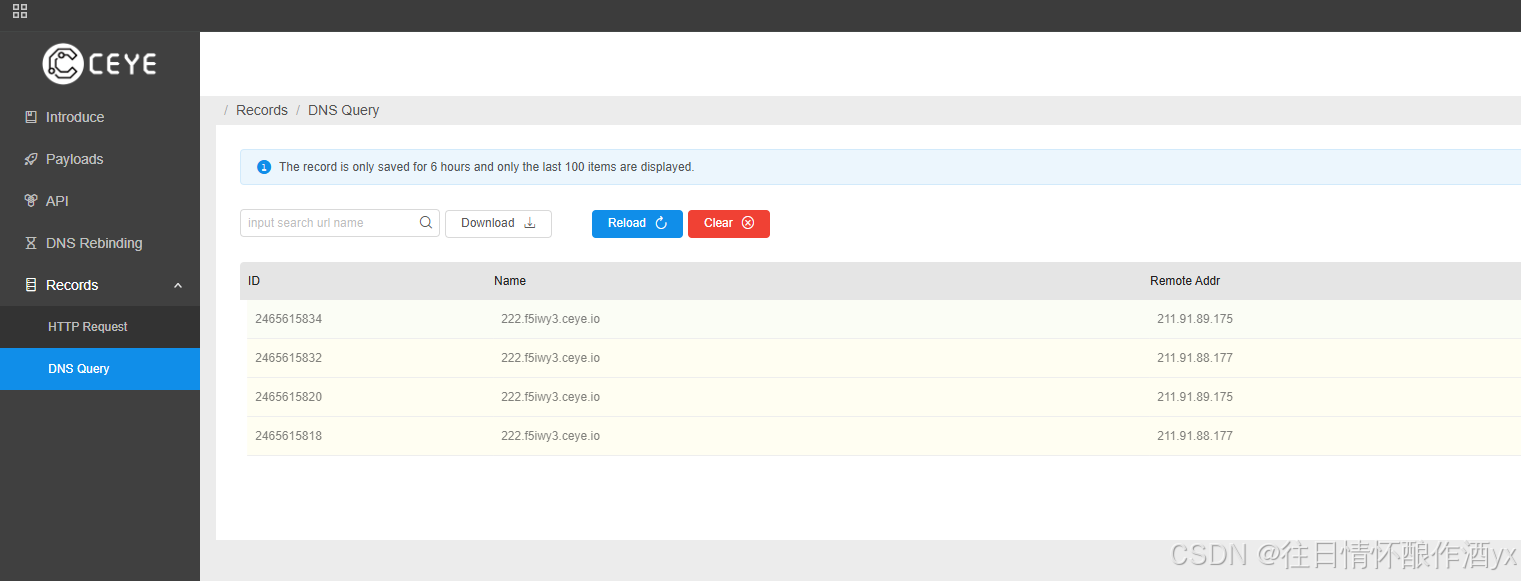Click the name in row 2465615820

coord(550,397)
